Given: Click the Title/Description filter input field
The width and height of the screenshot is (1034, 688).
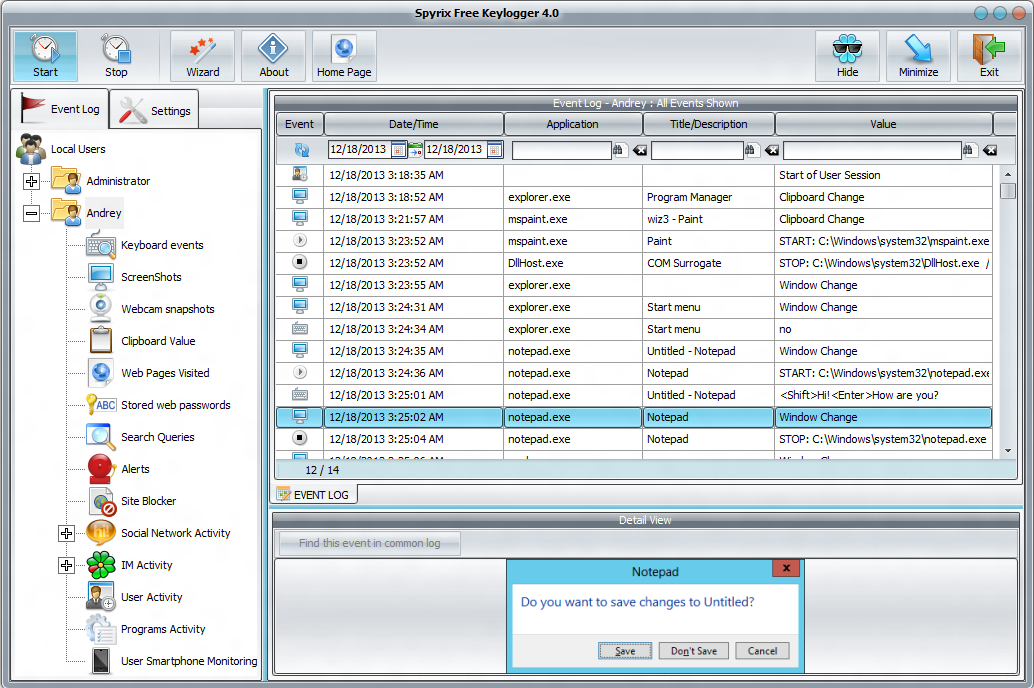Looking at the screenshot, I should coord(697,150).
